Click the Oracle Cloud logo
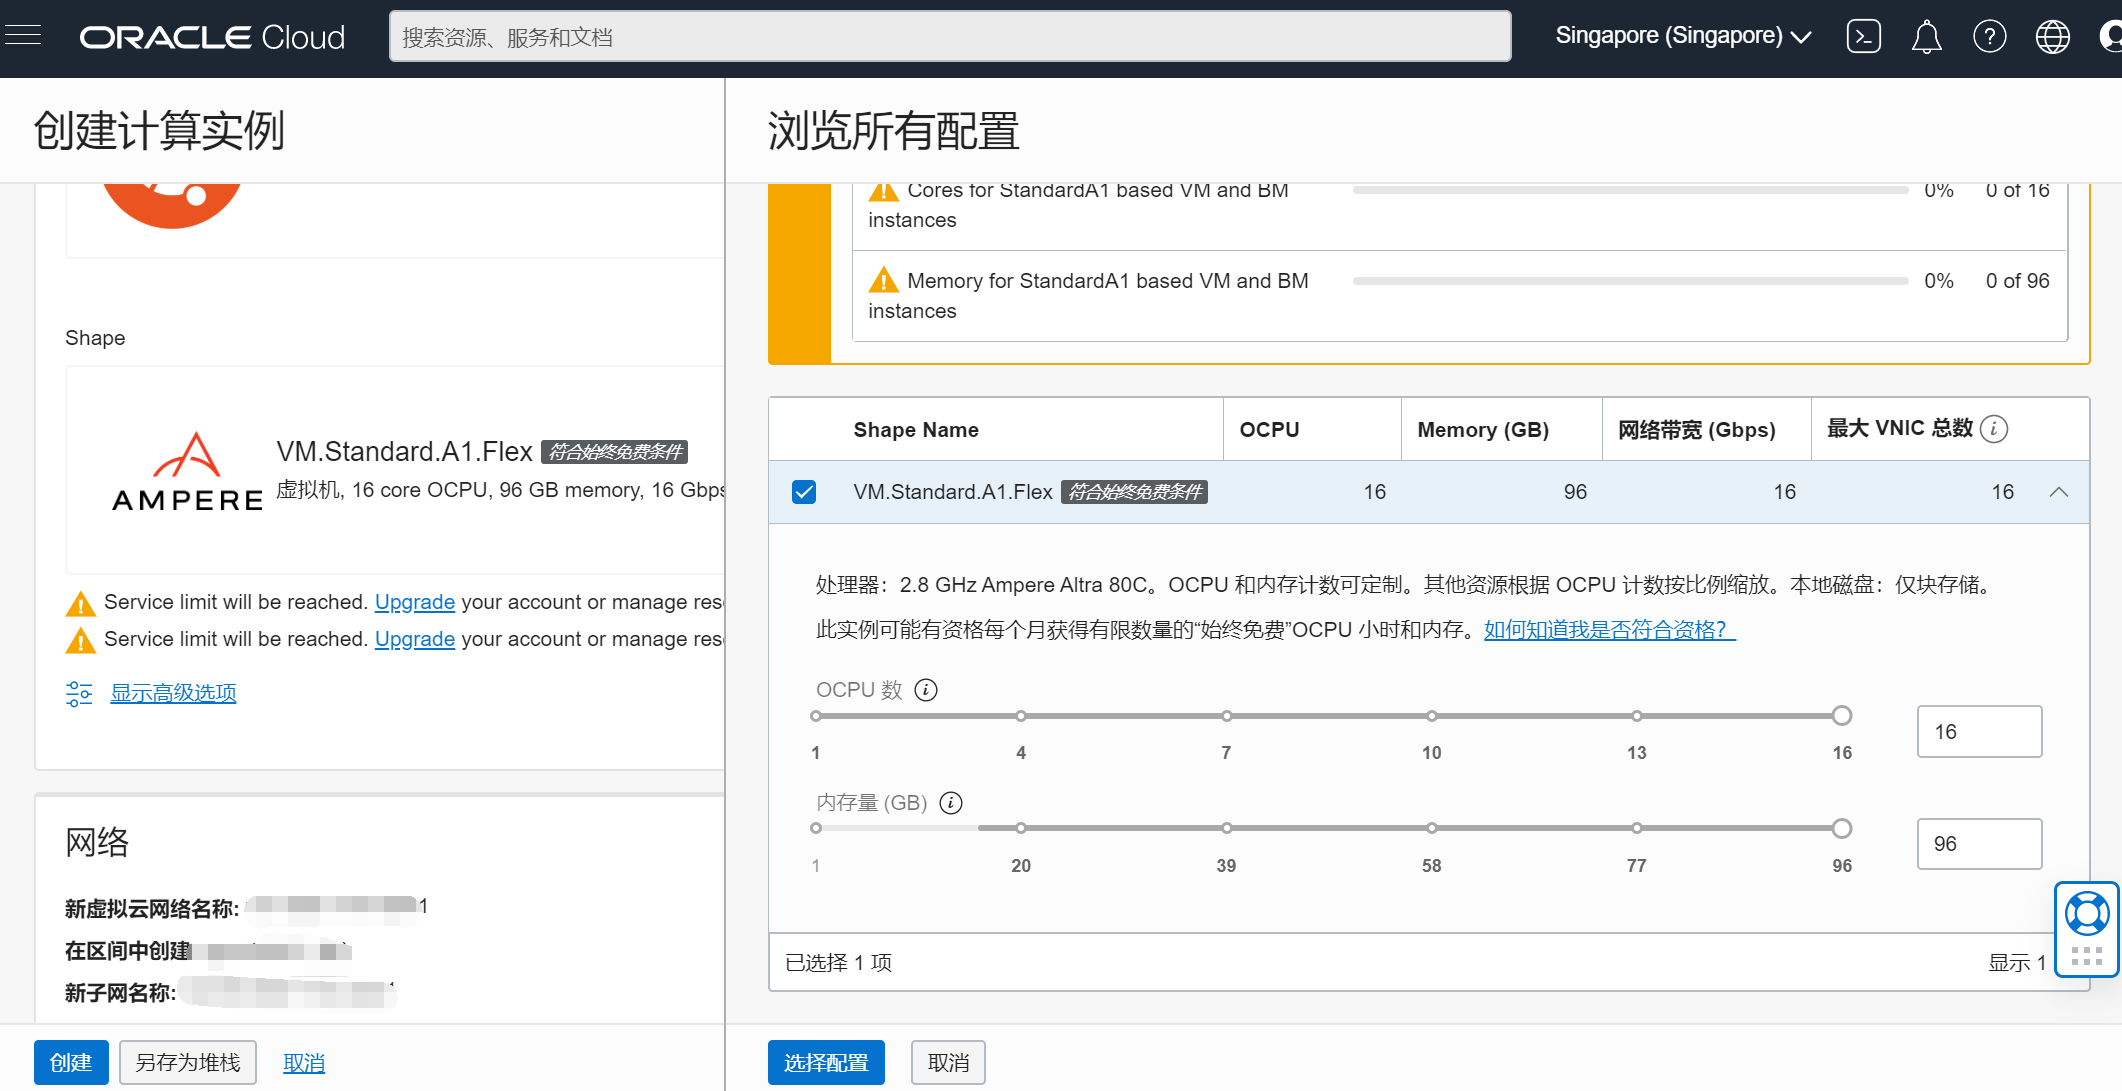The image size is (2122, 1091). [212, 37]
